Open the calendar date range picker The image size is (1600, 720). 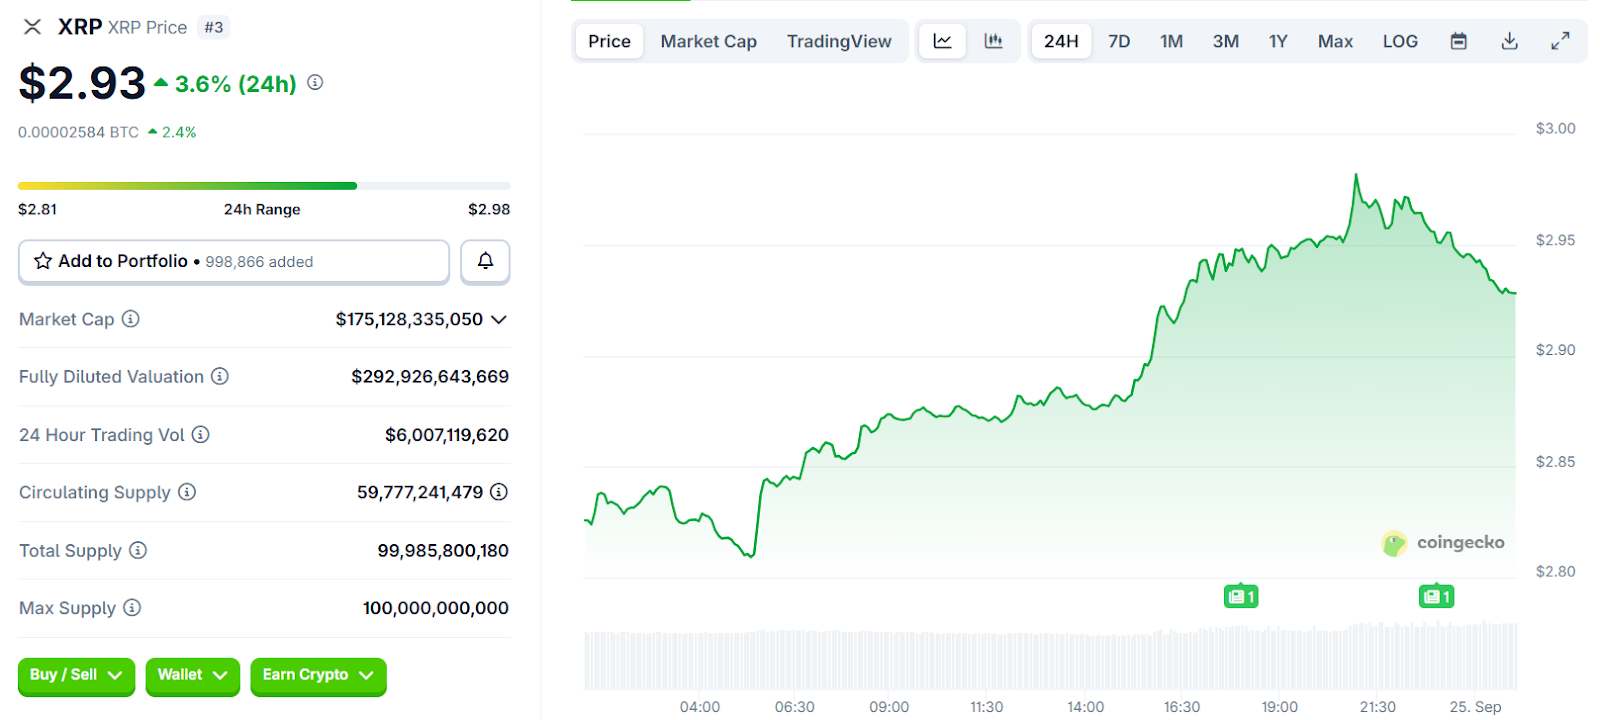[x=1459, y=41]
